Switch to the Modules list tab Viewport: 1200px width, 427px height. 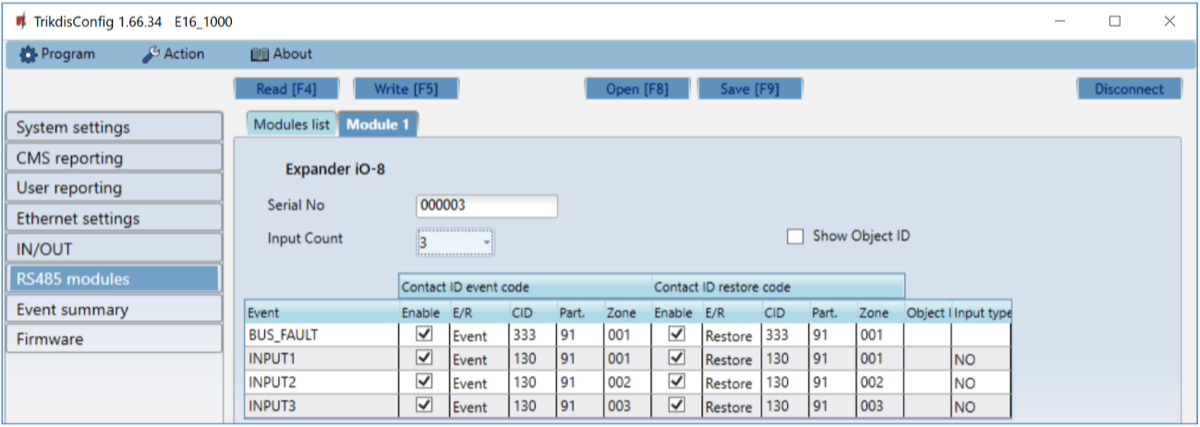click(x=291, y=124)
